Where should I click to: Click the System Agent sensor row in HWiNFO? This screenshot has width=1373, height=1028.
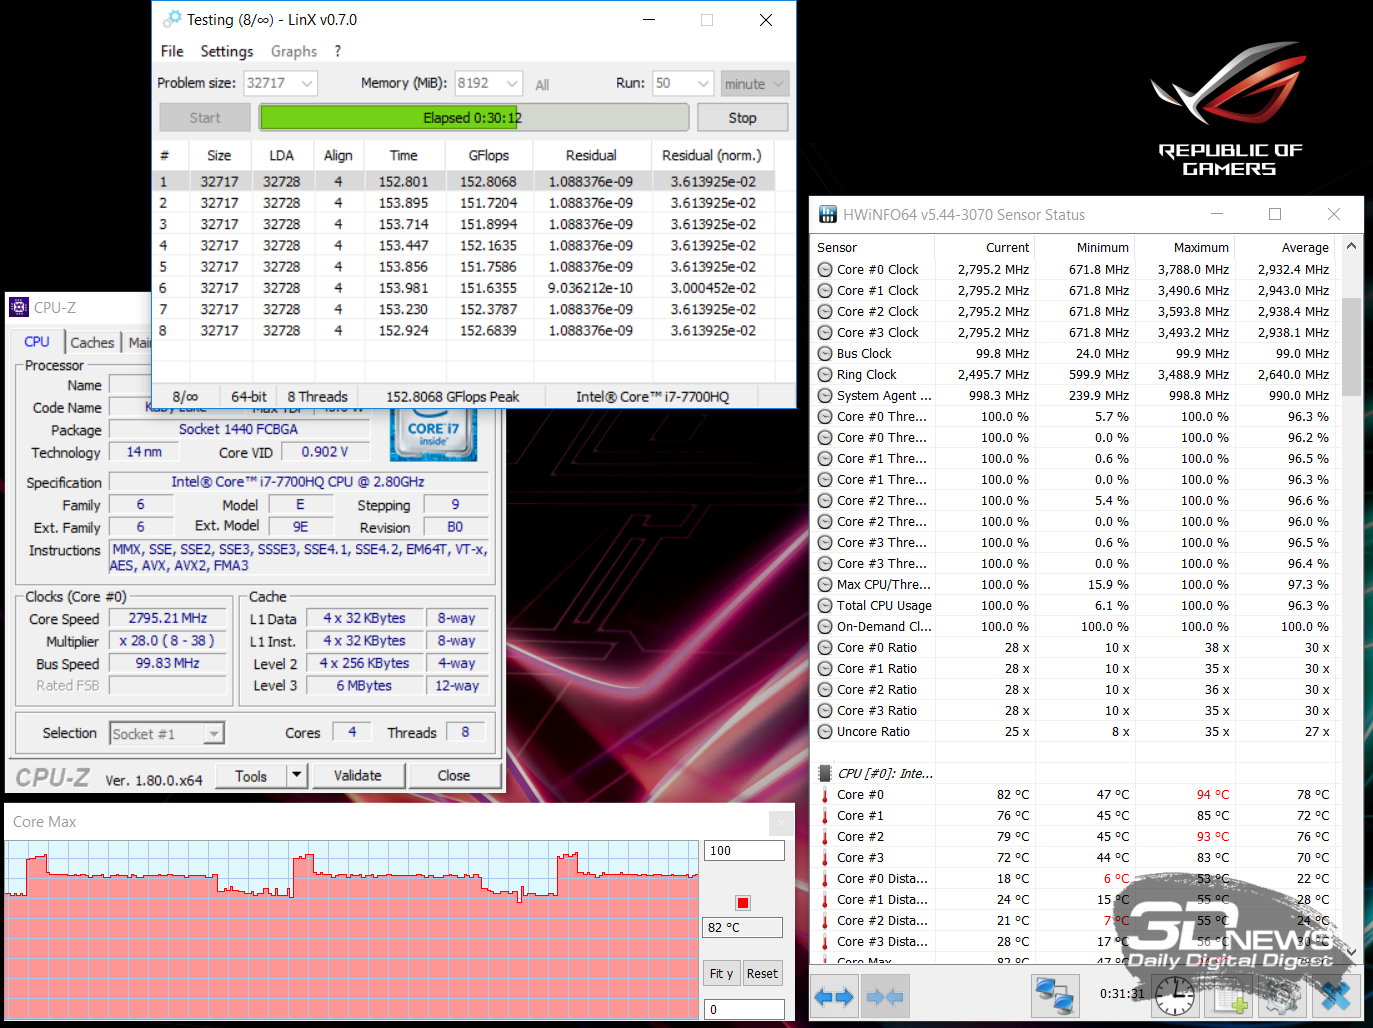click(1075, 395)
